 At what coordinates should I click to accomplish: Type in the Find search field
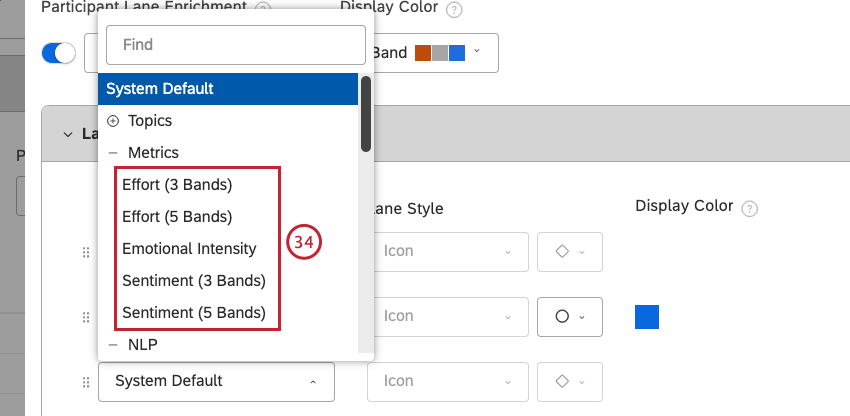click(236, 45)
